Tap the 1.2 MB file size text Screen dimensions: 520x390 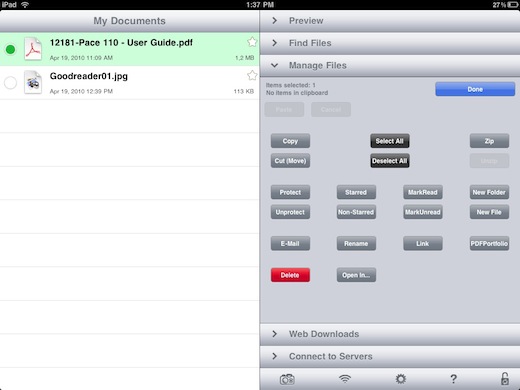point(245,58)
